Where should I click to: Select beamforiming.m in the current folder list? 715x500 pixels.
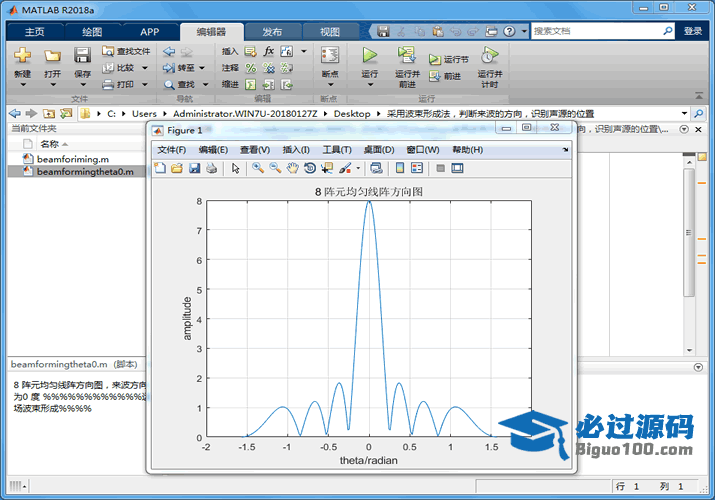72,158
